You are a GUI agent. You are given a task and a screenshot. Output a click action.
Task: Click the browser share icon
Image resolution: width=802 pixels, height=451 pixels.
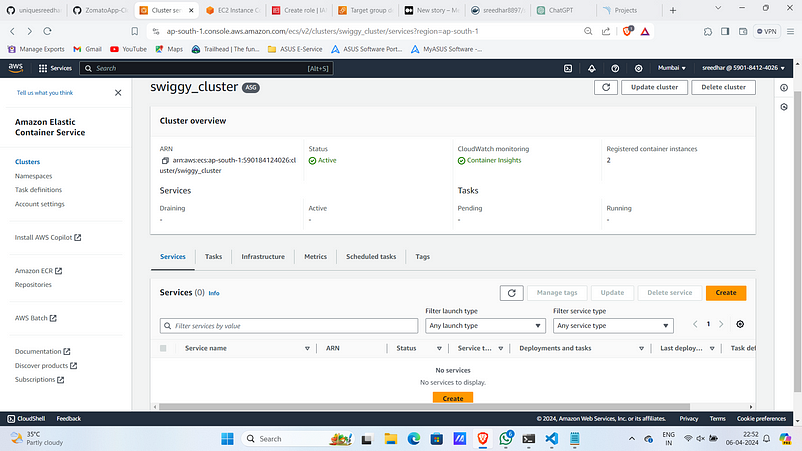click(606, 31)
